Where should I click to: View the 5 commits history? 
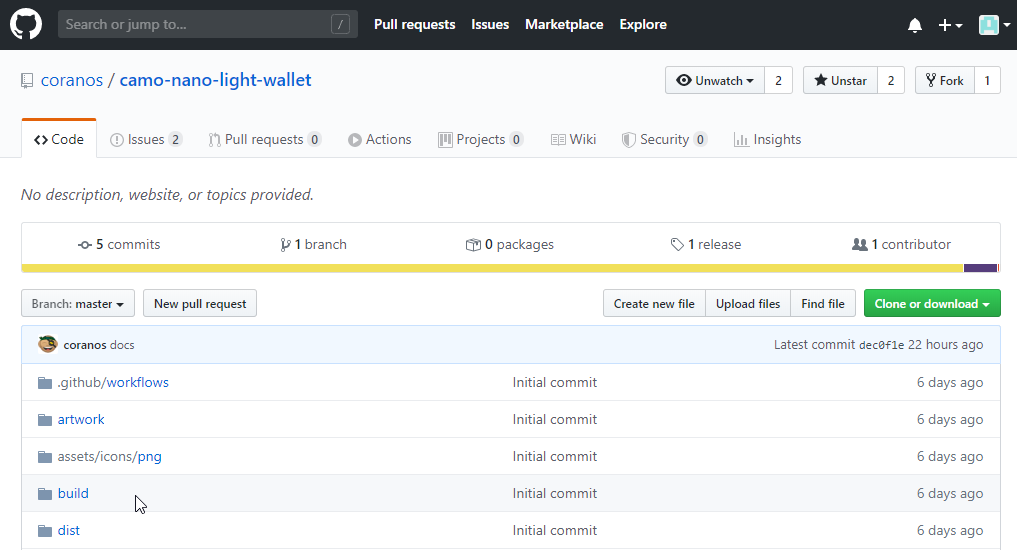coord(119,245)
